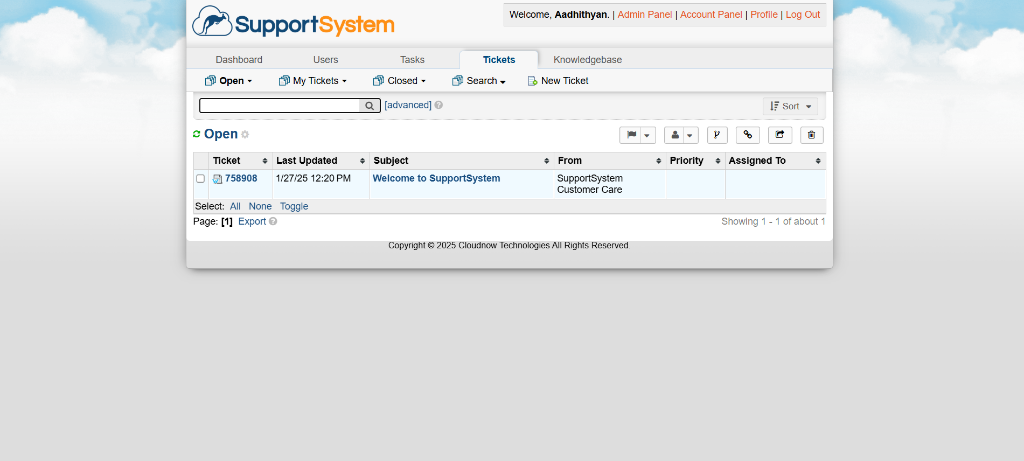Click the SupportSystem kangaroo logo

[293, 22]
